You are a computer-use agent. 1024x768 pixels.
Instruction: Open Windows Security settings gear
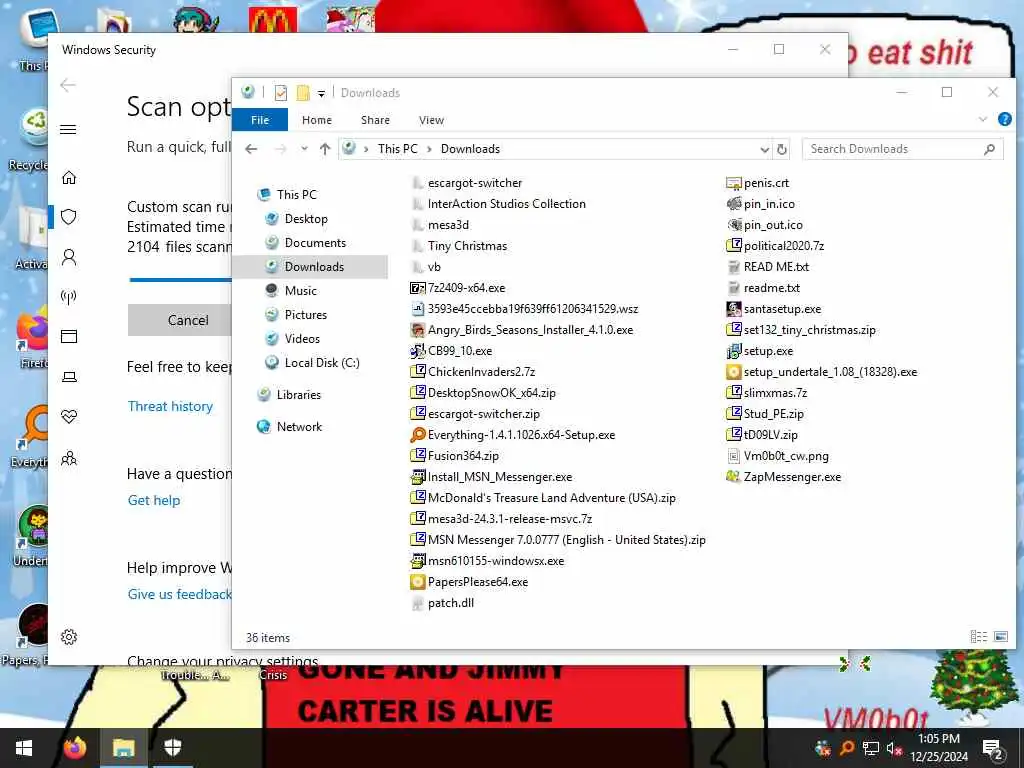point(69,637)
